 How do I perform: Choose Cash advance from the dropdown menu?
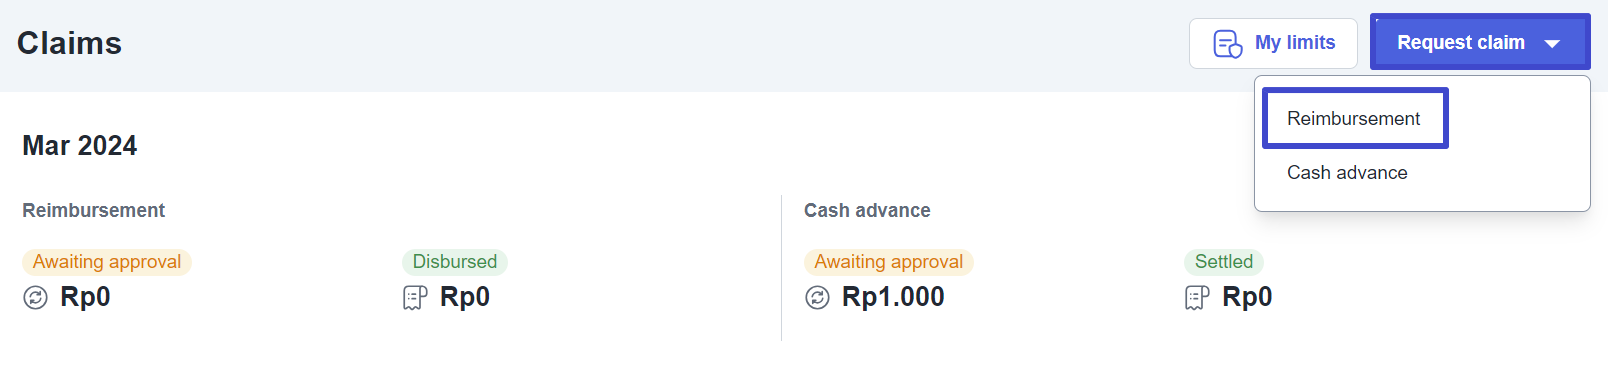point(1347,173)
